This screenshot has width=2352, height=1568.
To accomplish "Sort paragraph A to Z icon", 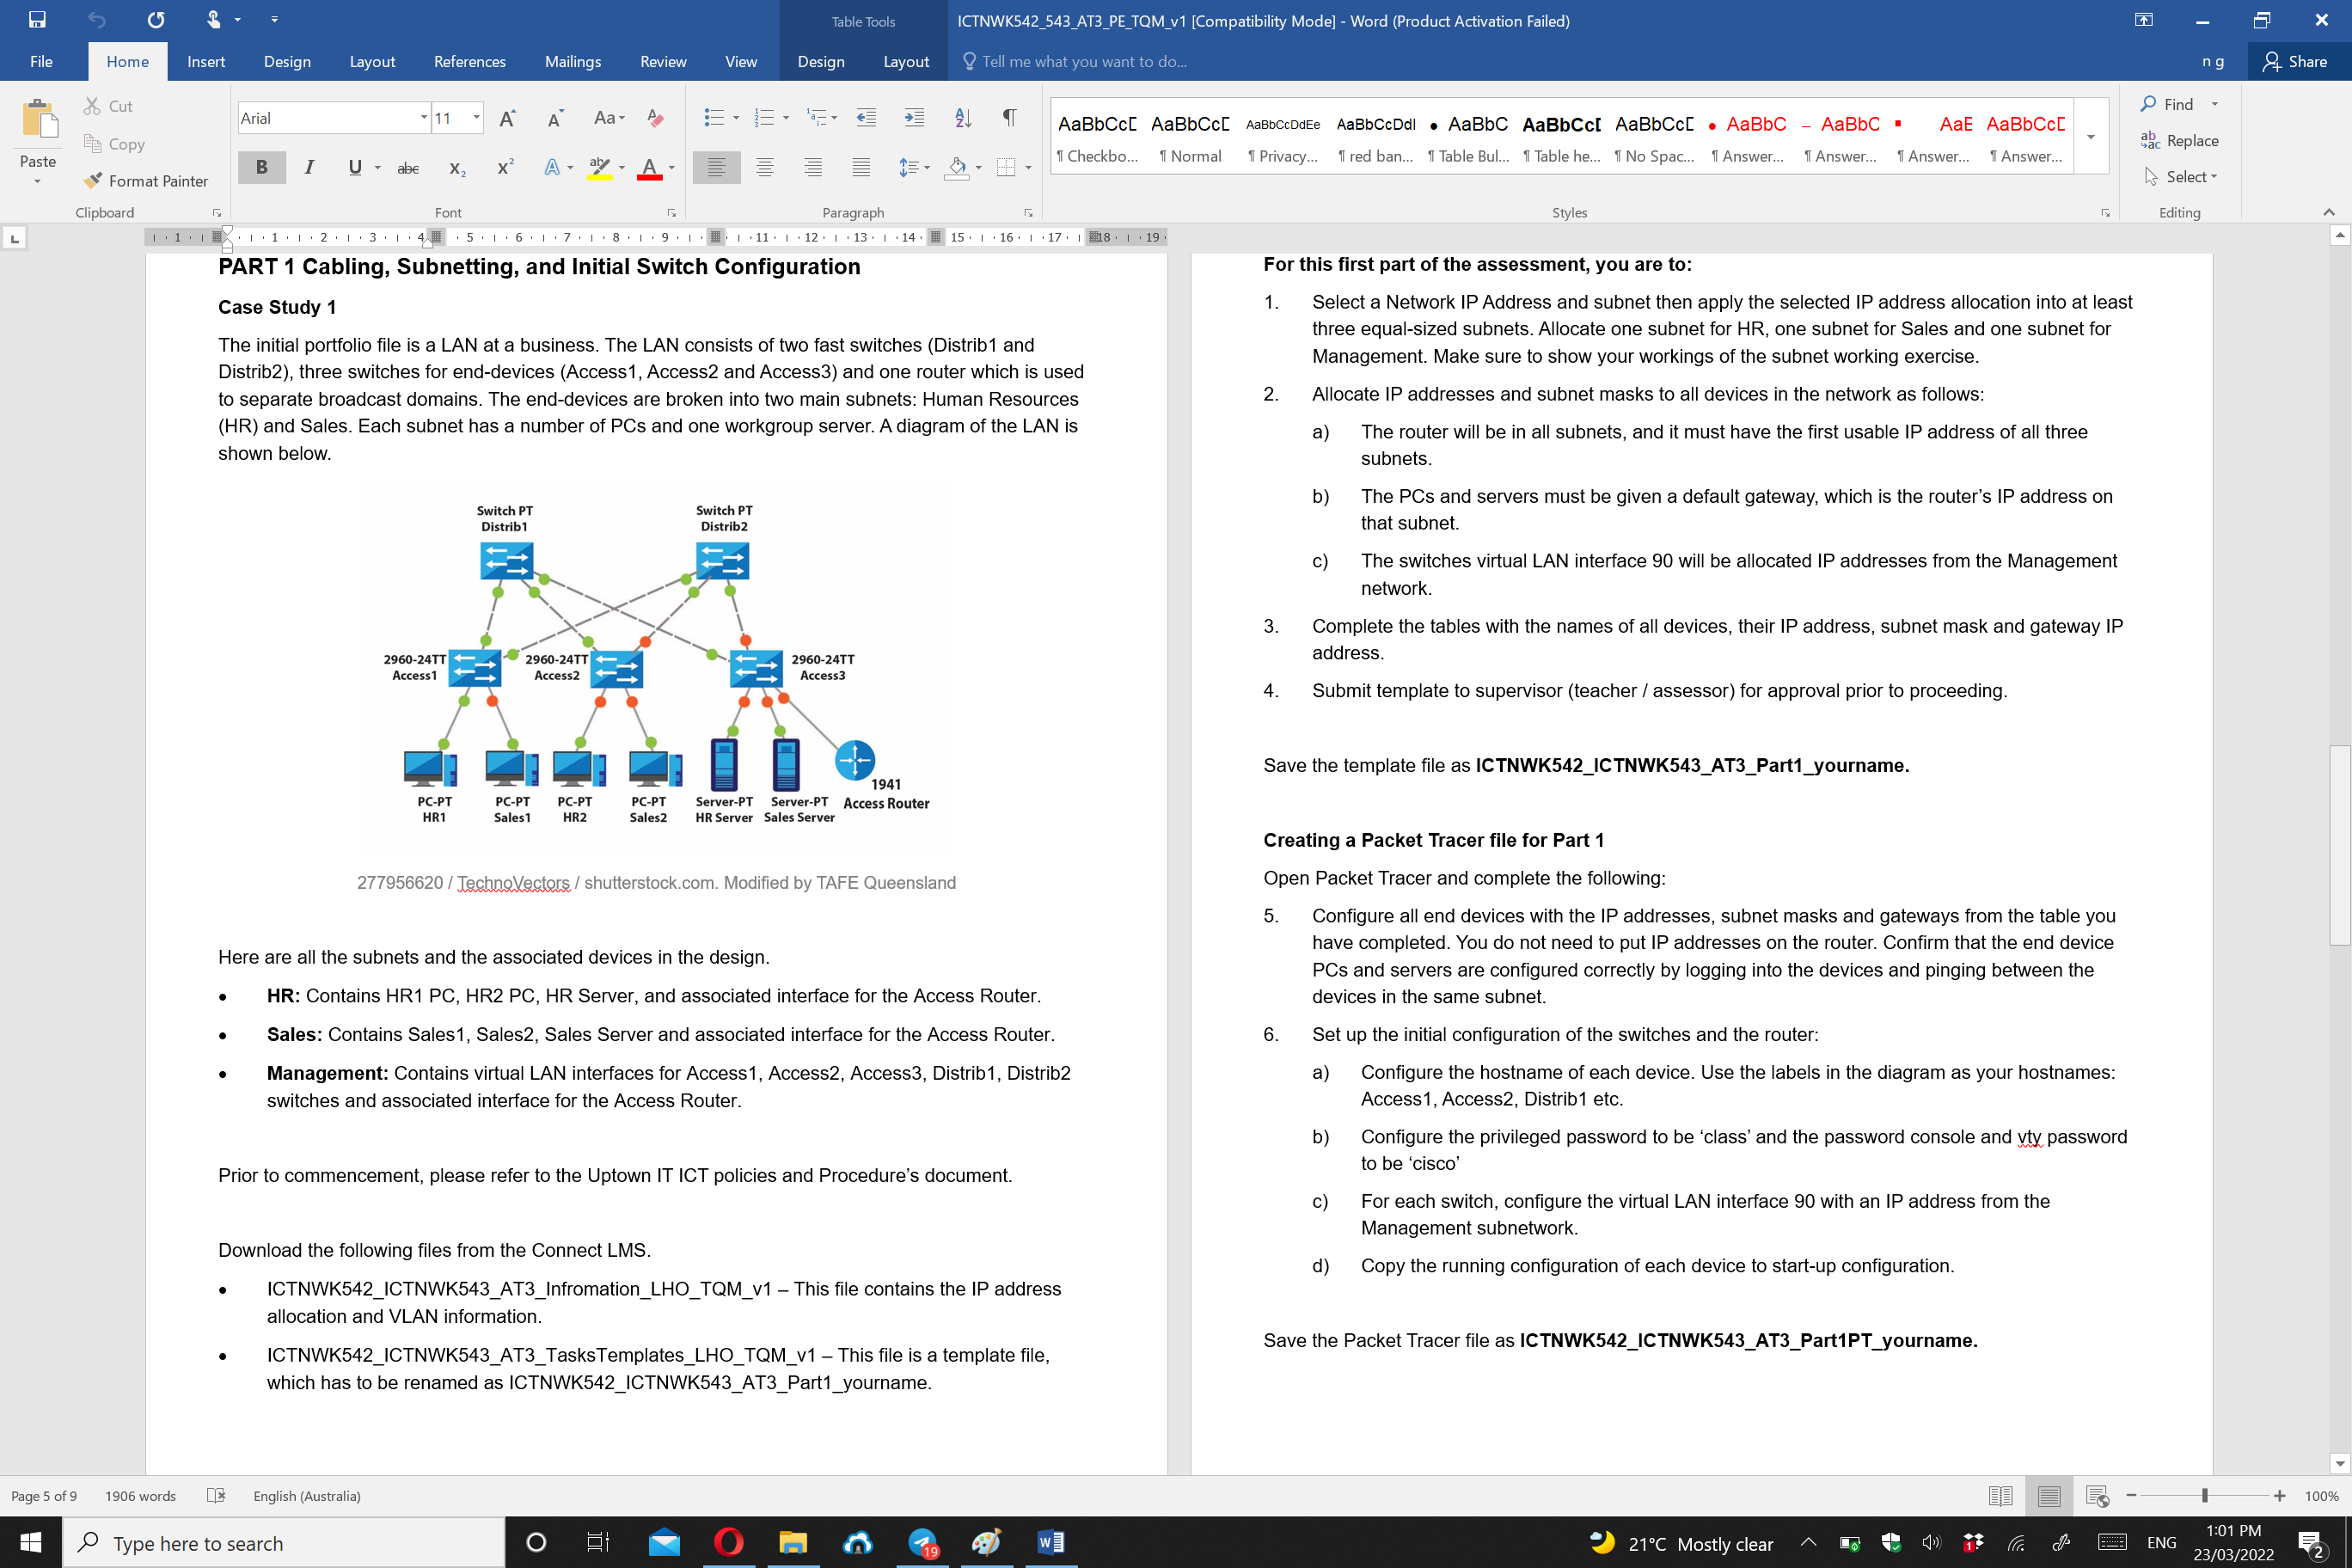I will (963, 118).
